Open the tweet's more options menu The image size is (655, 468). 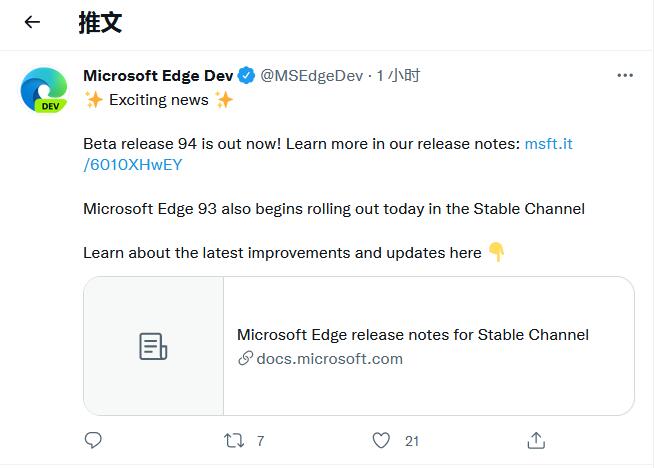[x=625, y=76]
